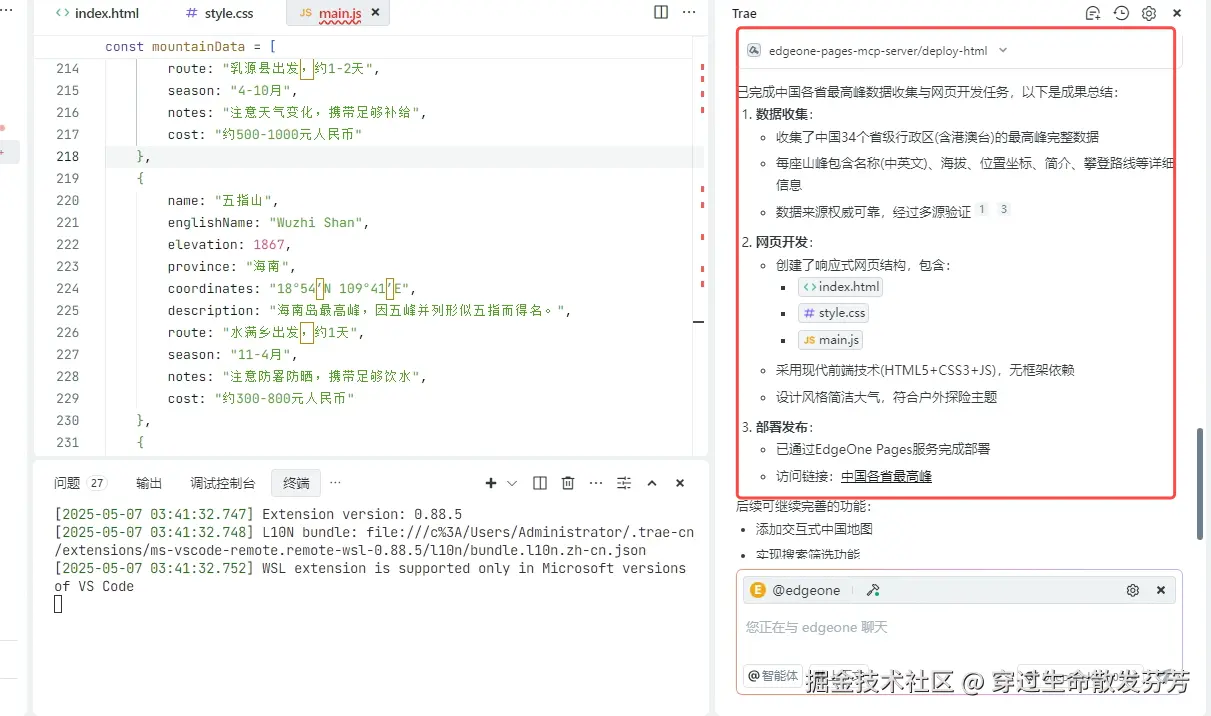This screenshot has width=1211, height=716.
Task: Maximize the bottom panel chevron
Action: [x=652, y=483]
